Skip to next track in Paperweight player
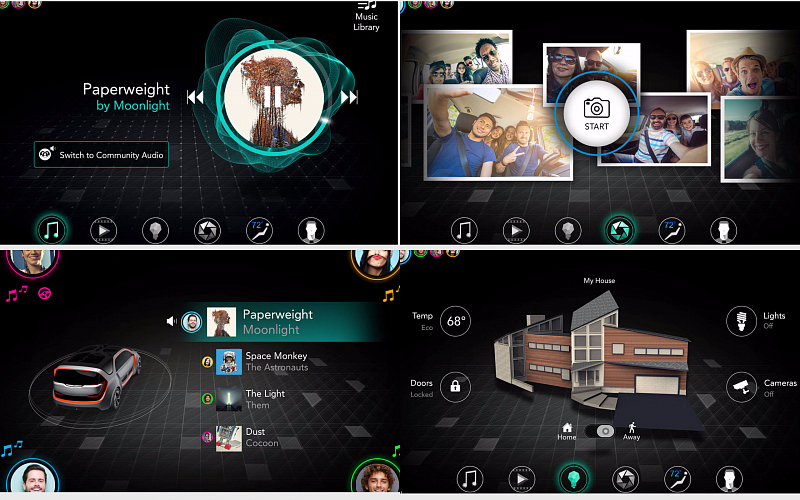The image size is (800, 500). 349,97
